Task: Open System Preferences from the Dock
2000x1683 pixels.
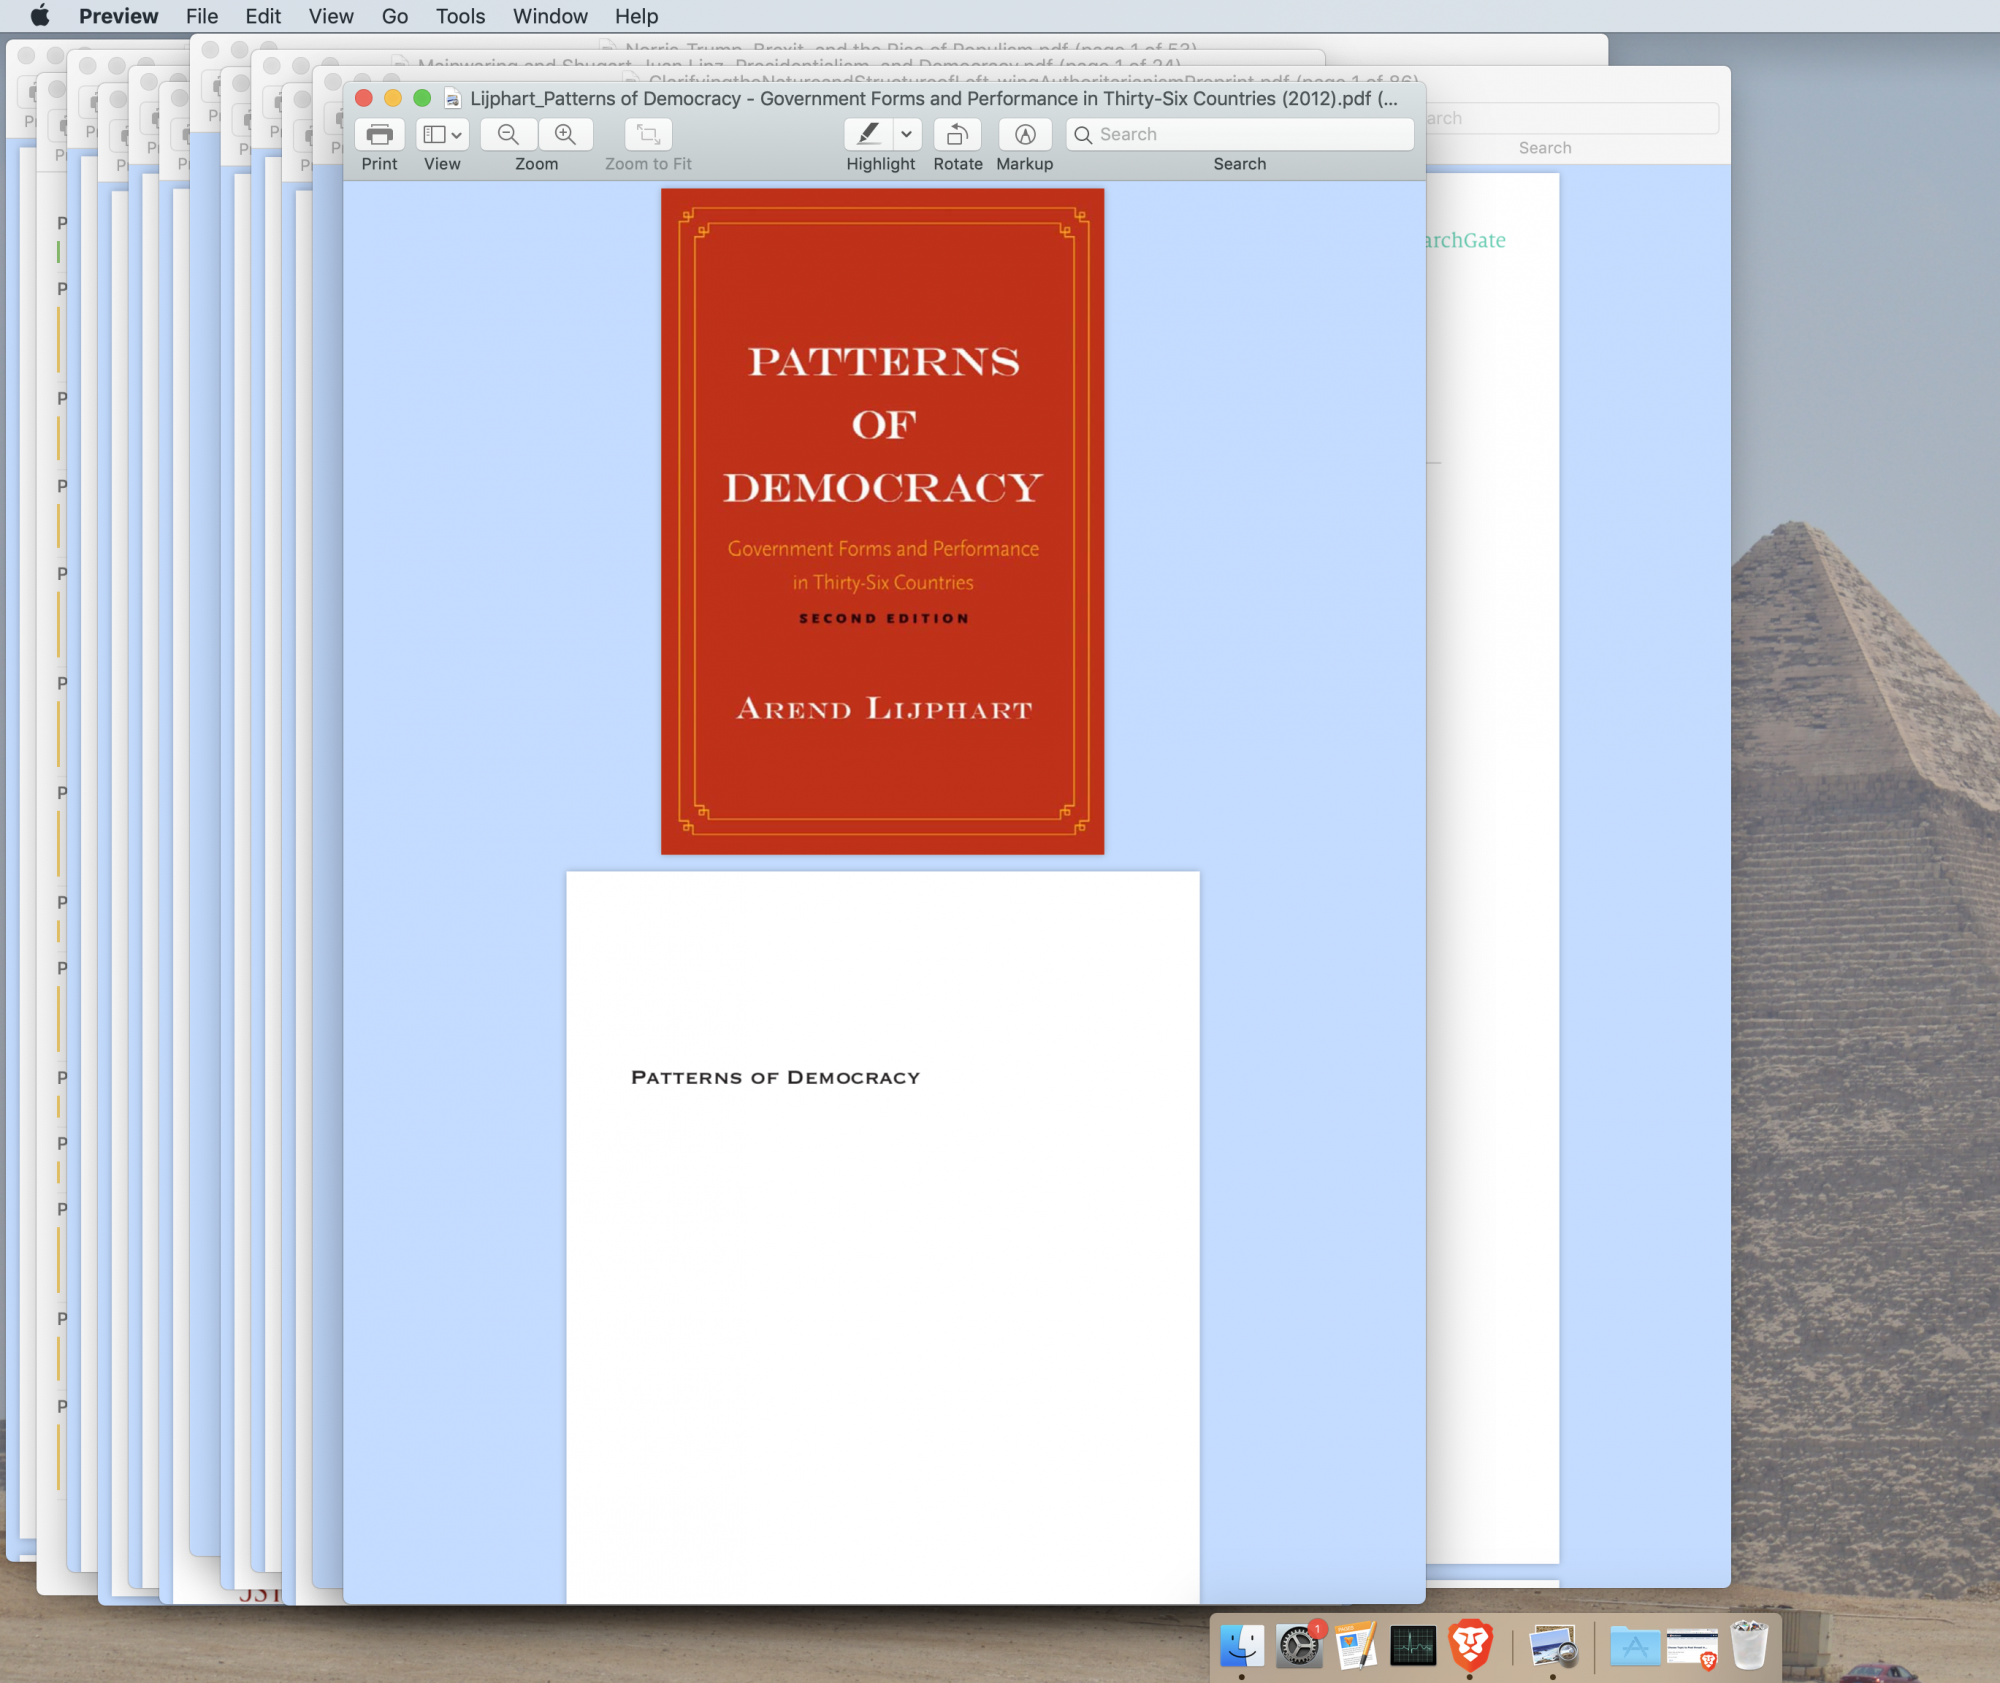Action: 1298,1645
